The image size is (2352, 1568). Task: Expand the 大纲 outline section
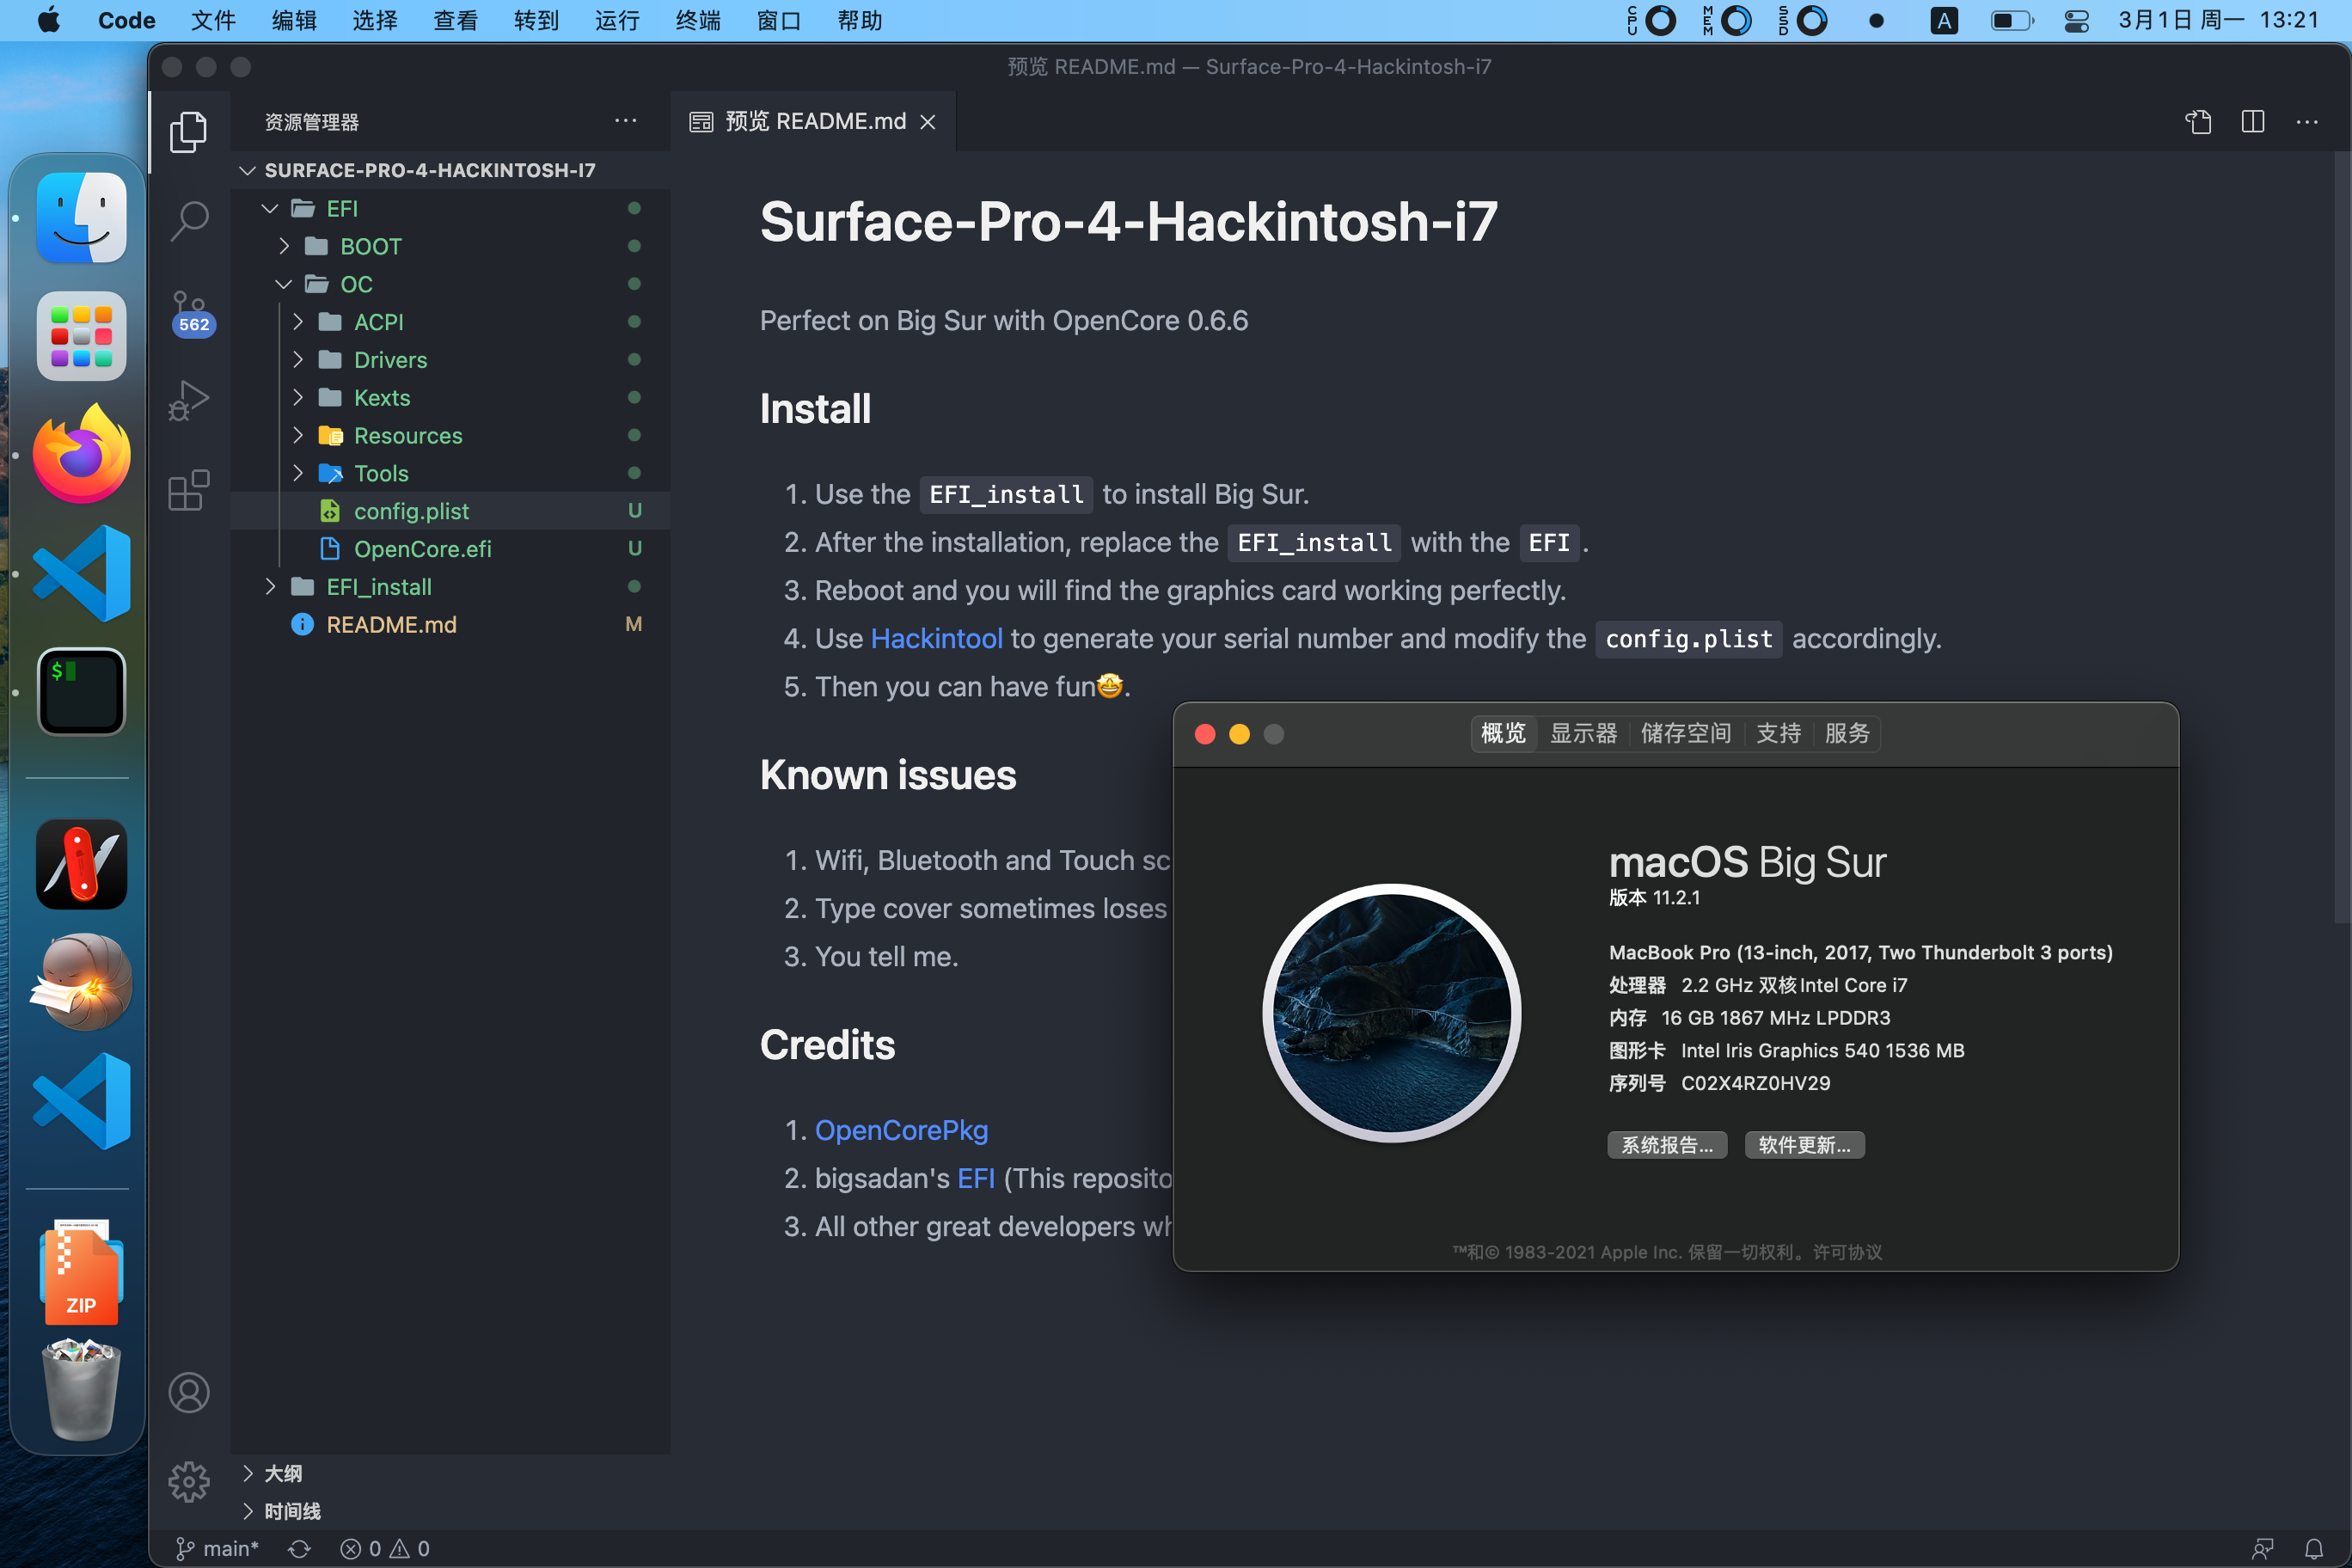click(450, 1473)
